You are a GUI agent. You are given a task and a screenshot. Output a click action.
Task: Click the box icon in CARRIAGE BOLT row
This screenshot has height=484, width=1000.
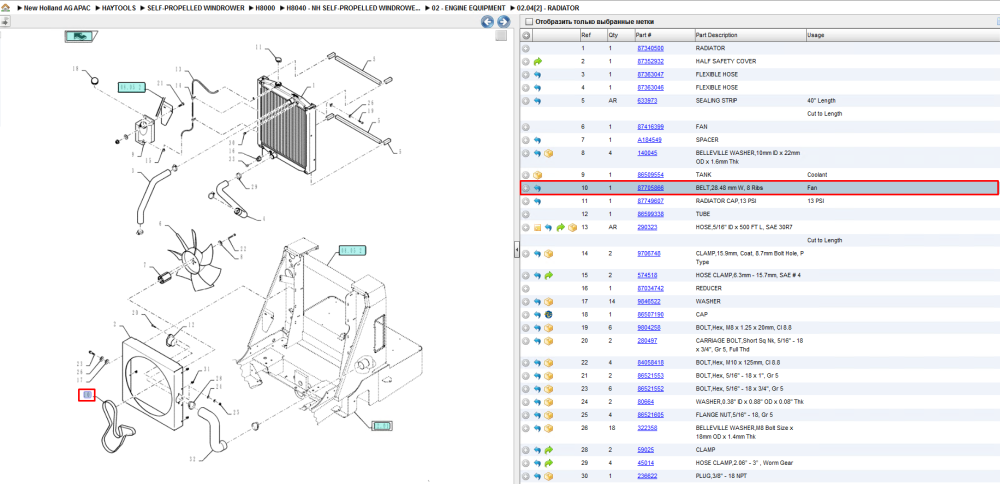[548, 341]
